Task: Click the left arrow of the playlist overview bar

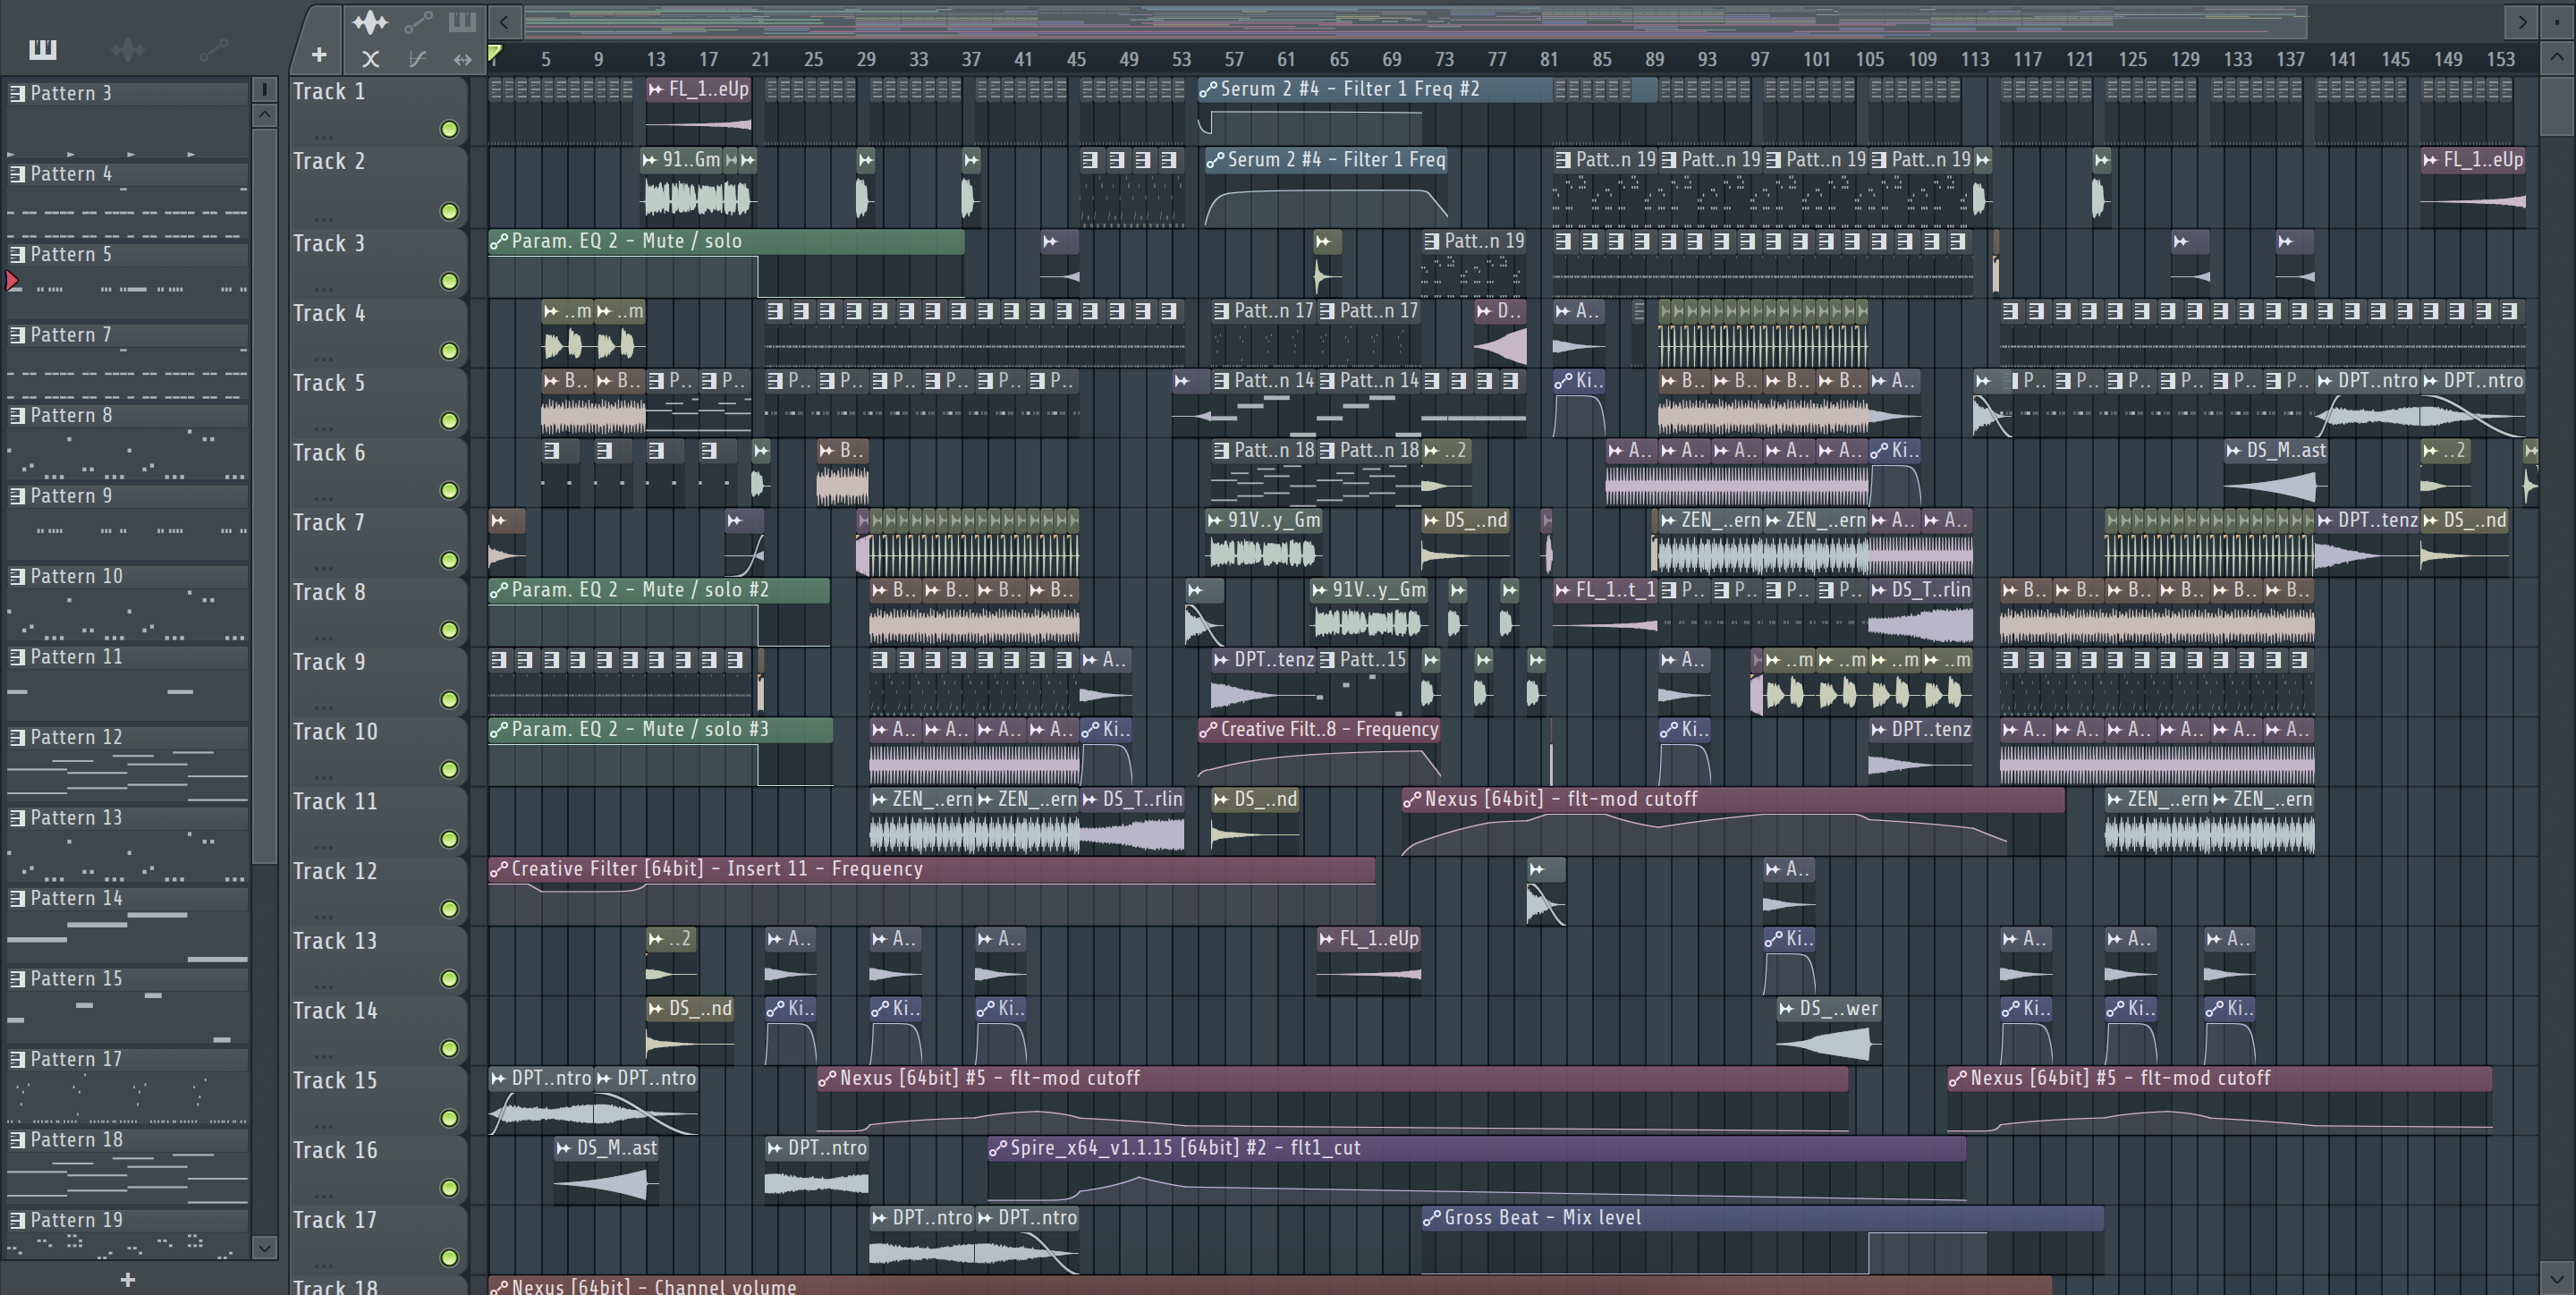Action: 504,21
